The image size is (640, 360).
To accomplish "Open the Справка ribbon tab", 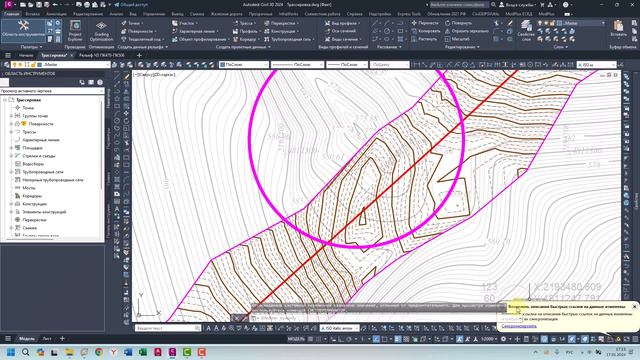I will (x=354, y=14).
